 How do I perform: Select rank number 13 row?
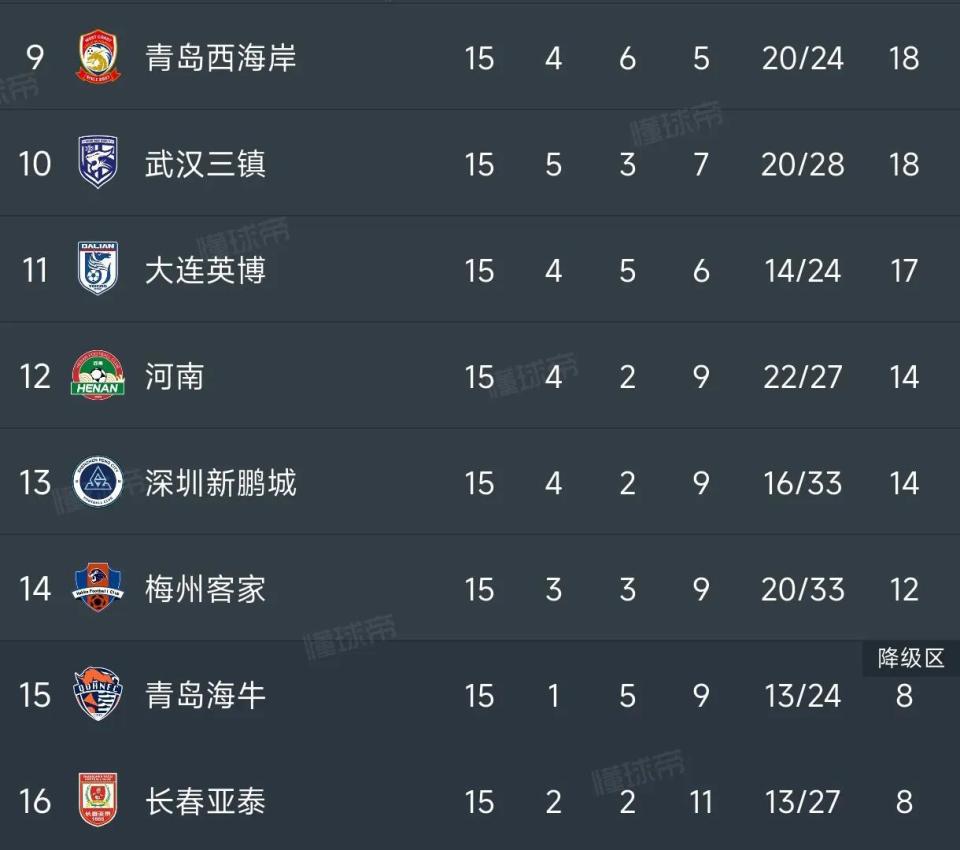[x=480, y=483]
